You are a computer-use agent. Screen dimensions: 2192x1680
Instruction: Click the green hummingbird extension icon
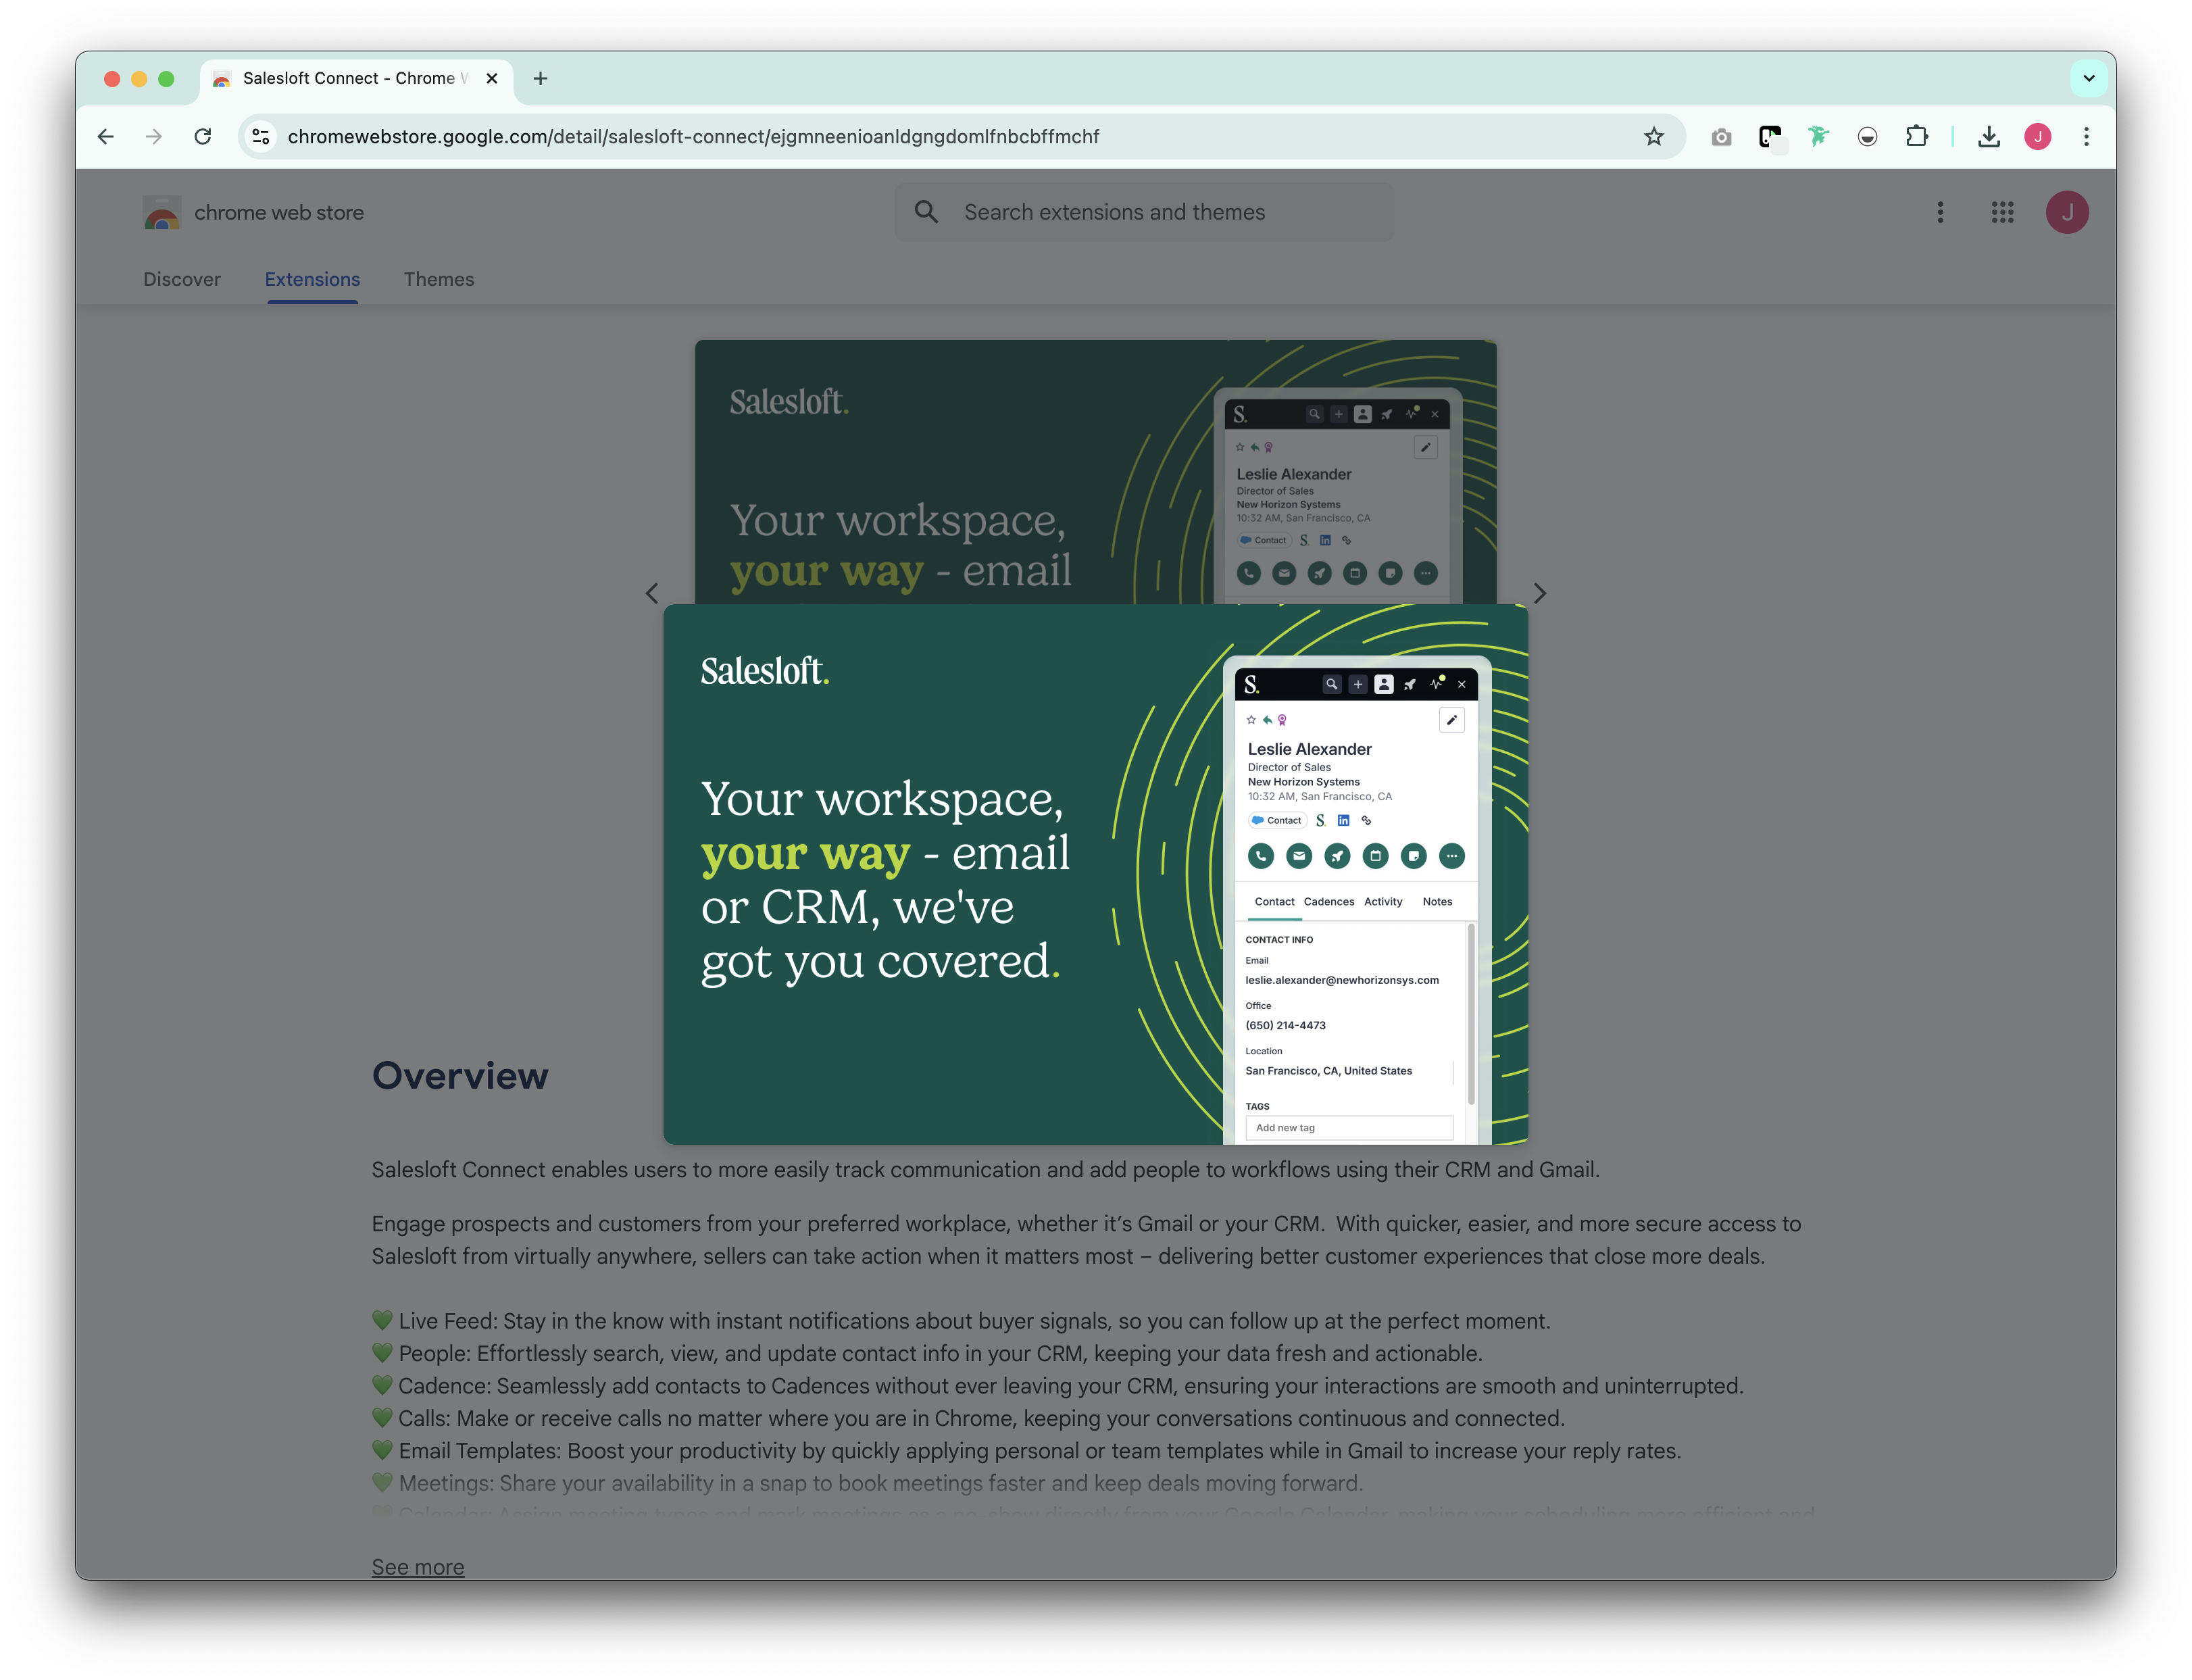pos(1818,137)
